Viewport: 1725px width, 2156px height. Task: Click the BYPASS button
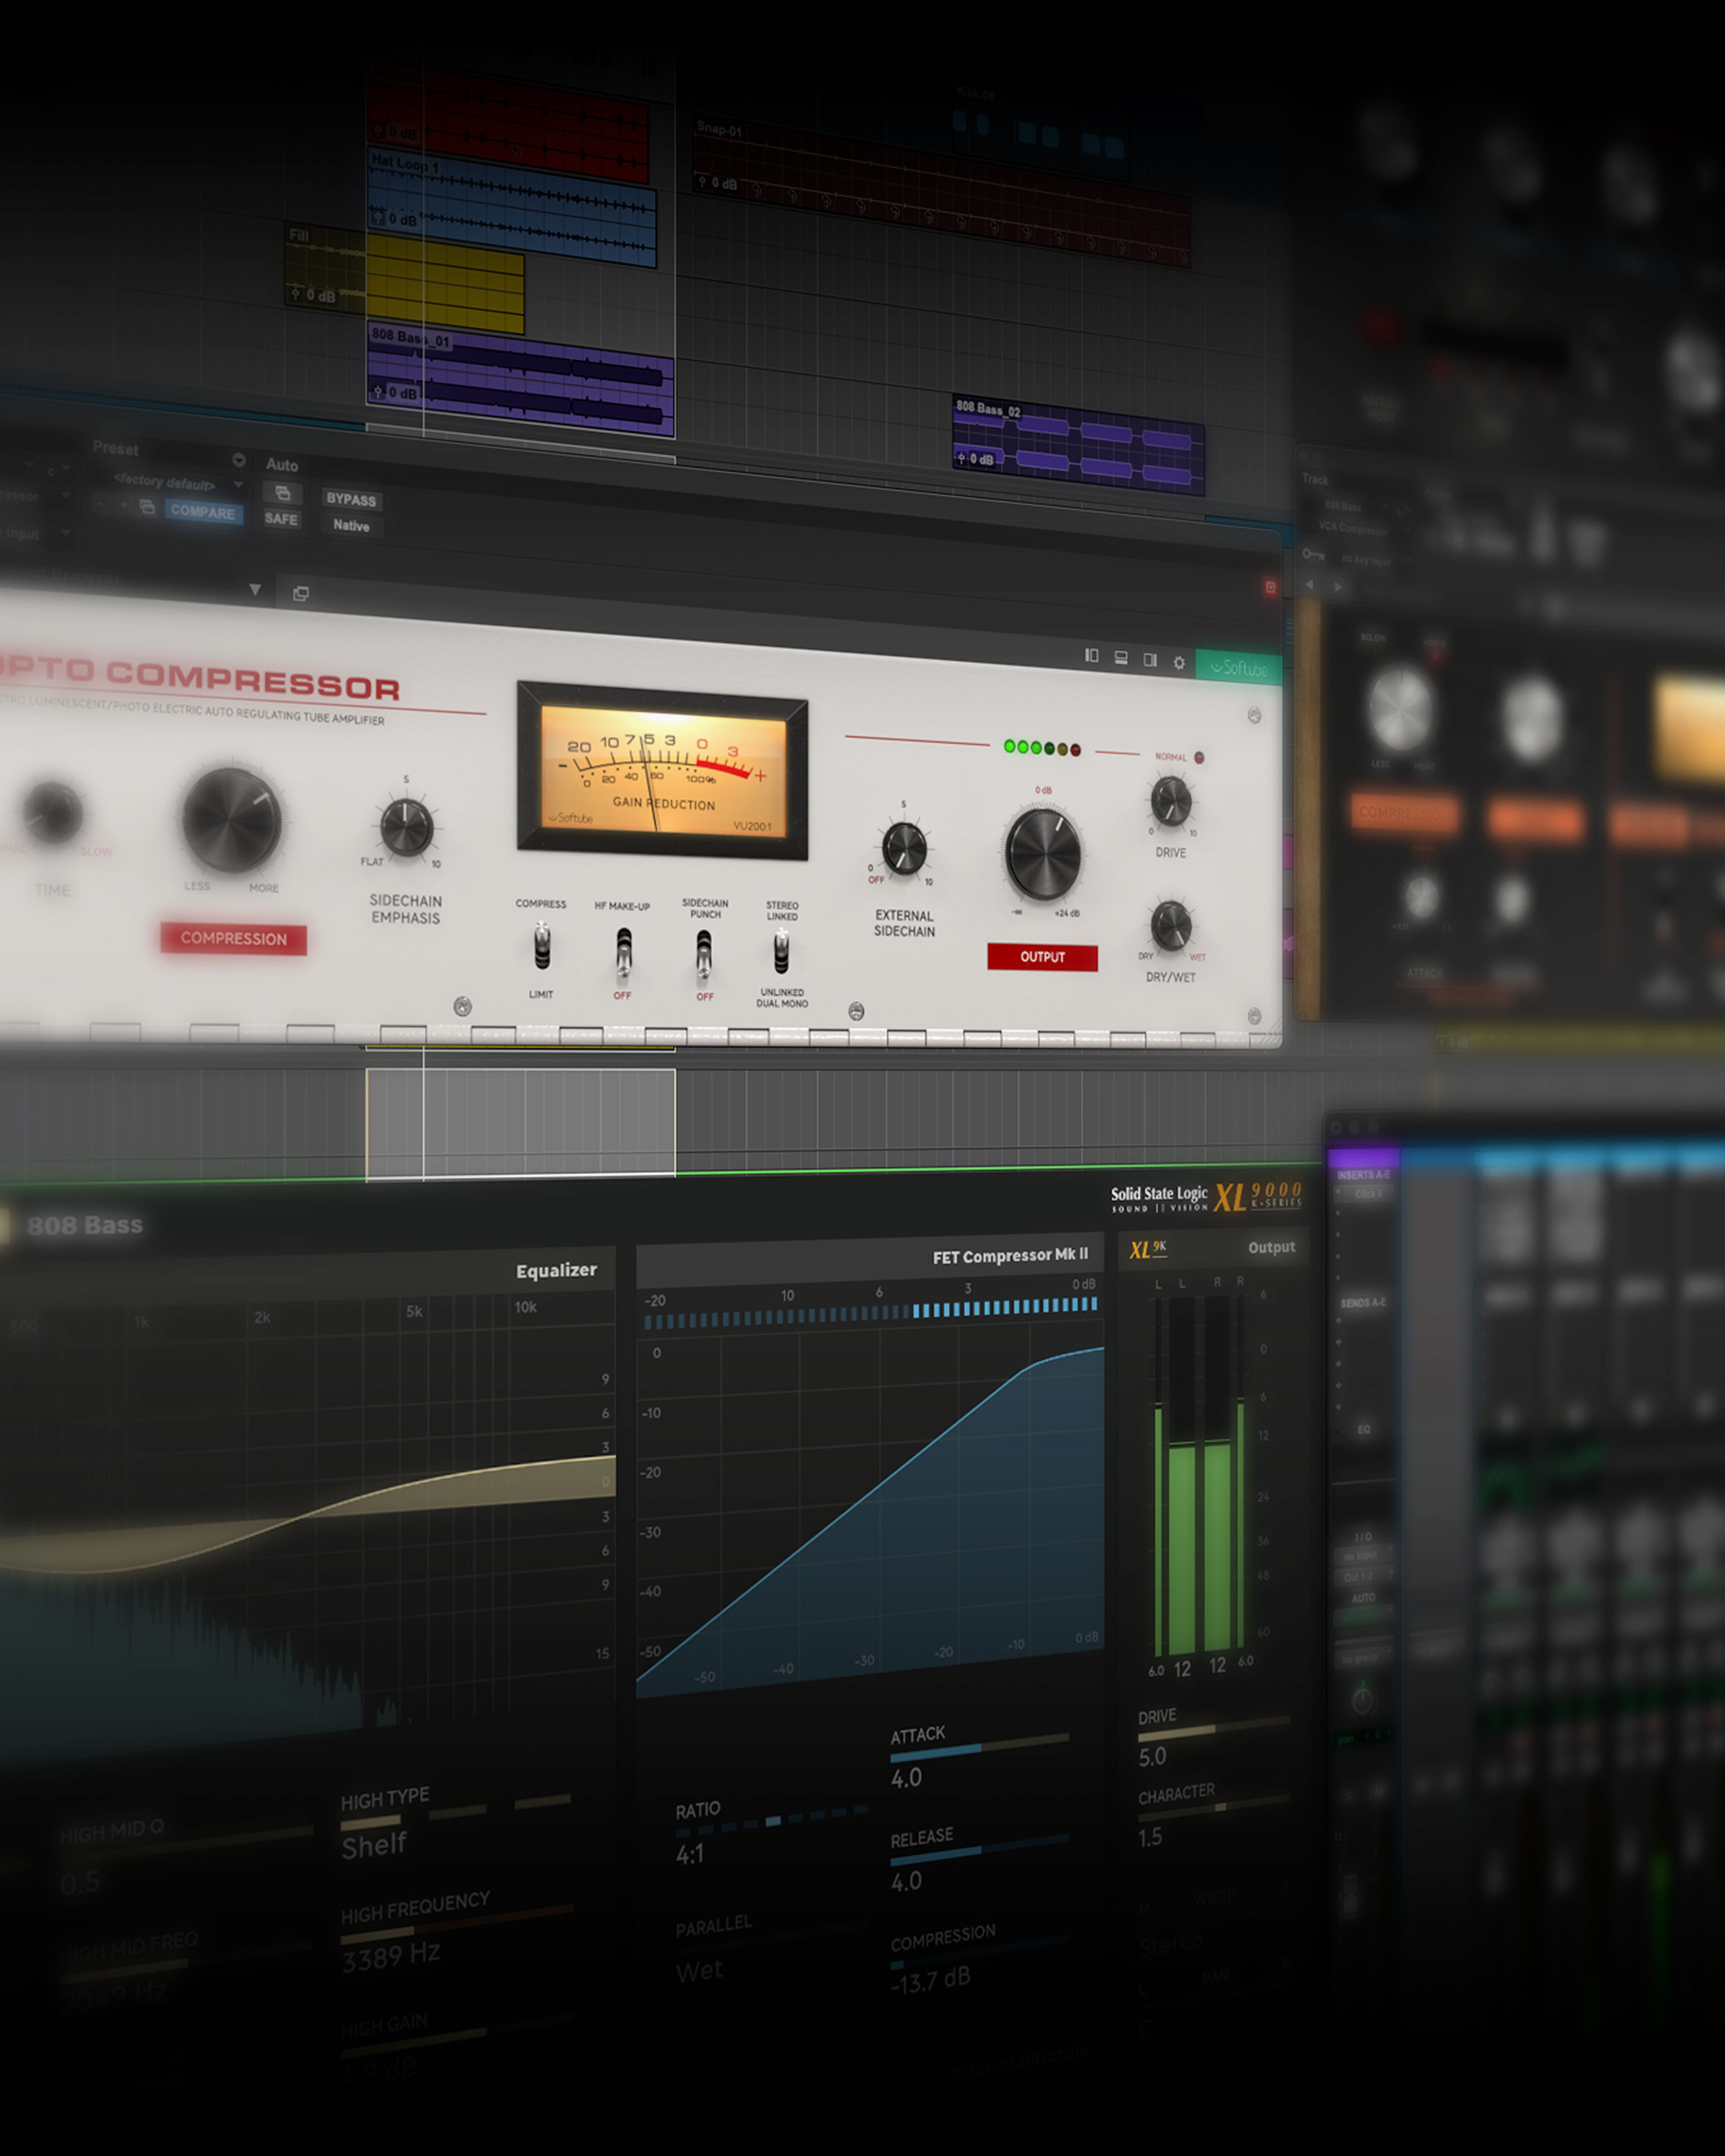351,499
